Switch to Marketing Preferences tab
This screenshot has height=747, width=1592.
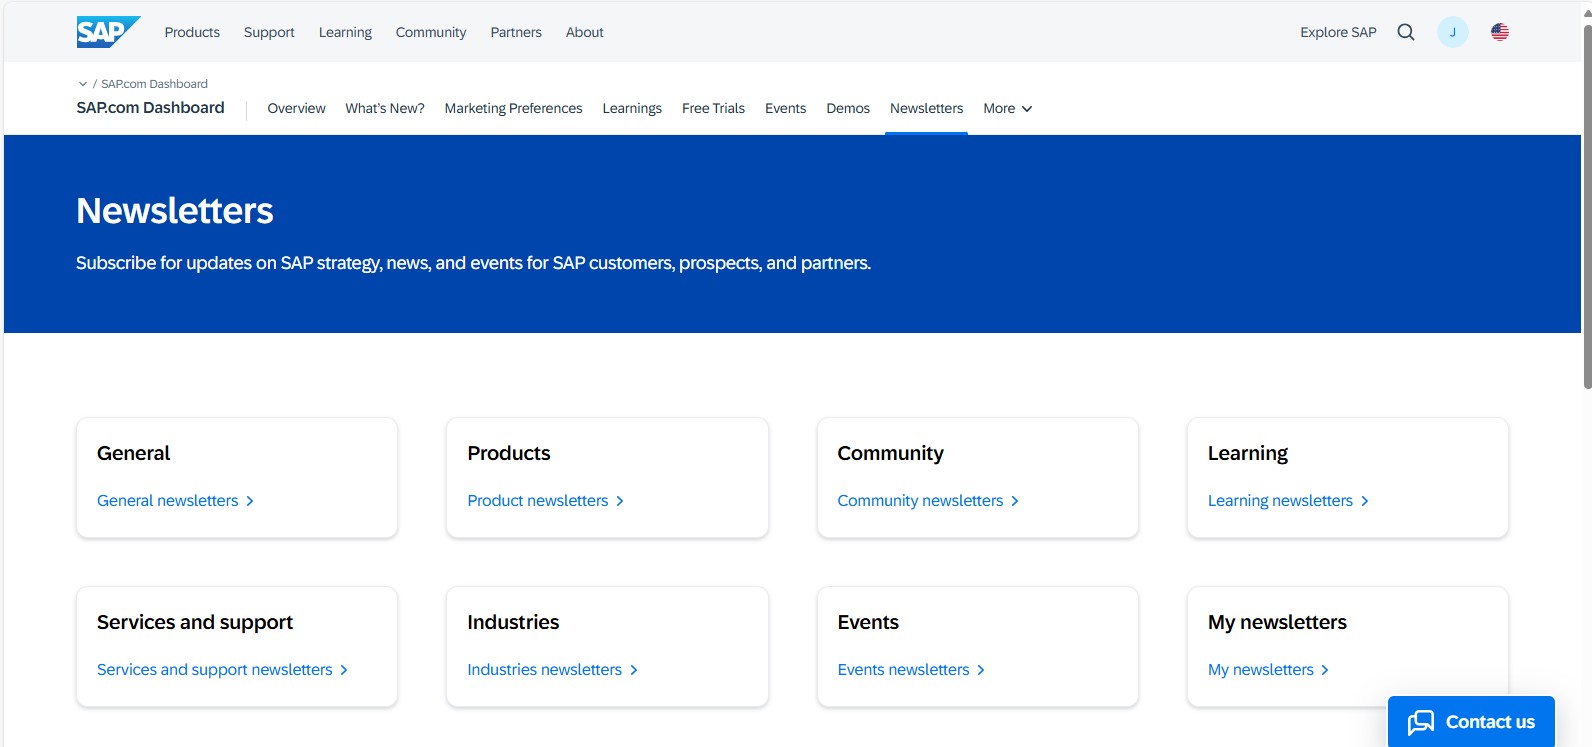[513, 108]
